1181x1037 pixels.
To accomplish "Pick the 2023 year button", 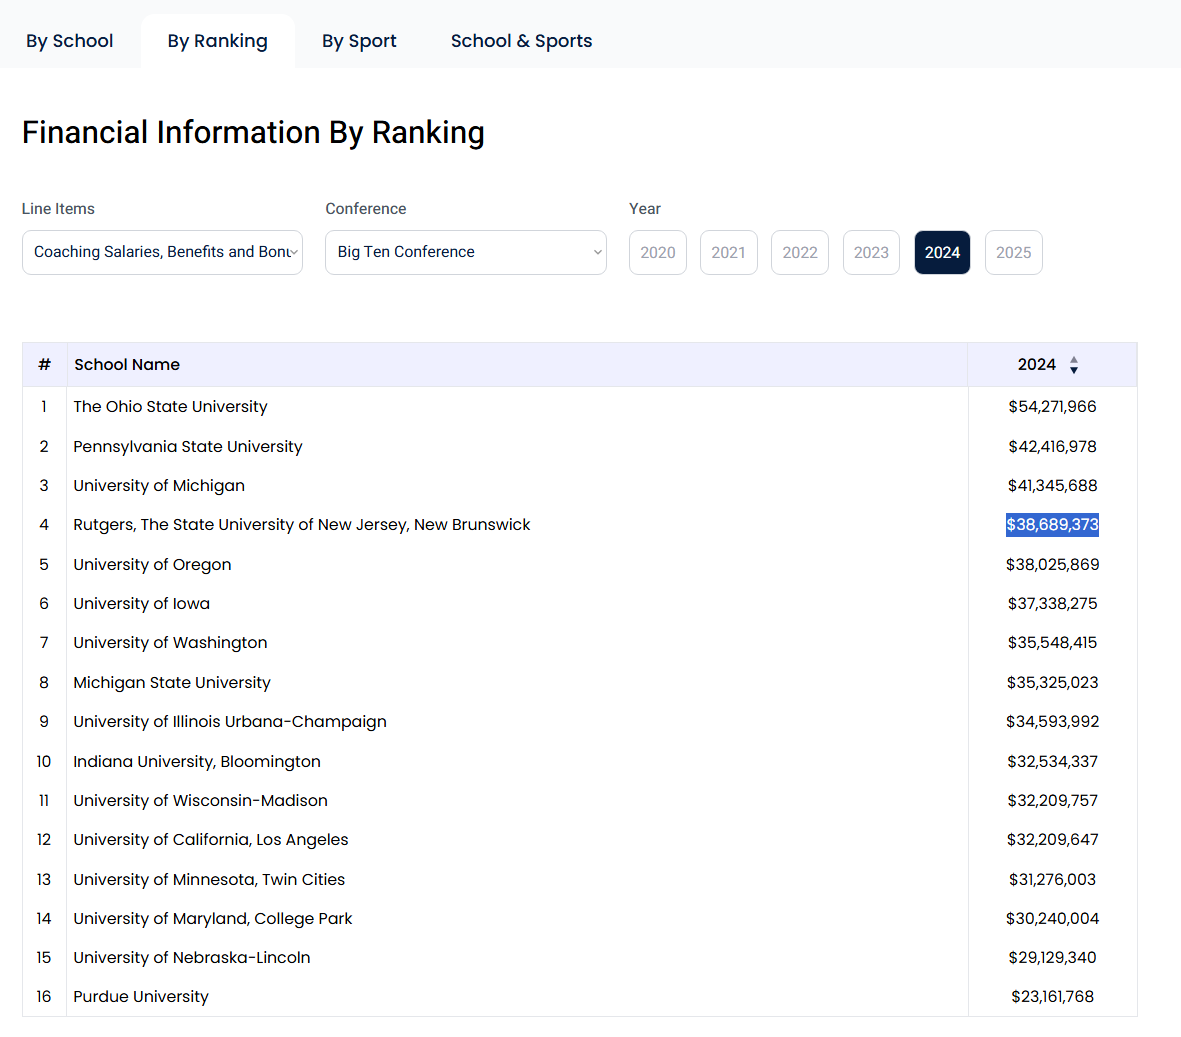I will [x=871, y=252].
